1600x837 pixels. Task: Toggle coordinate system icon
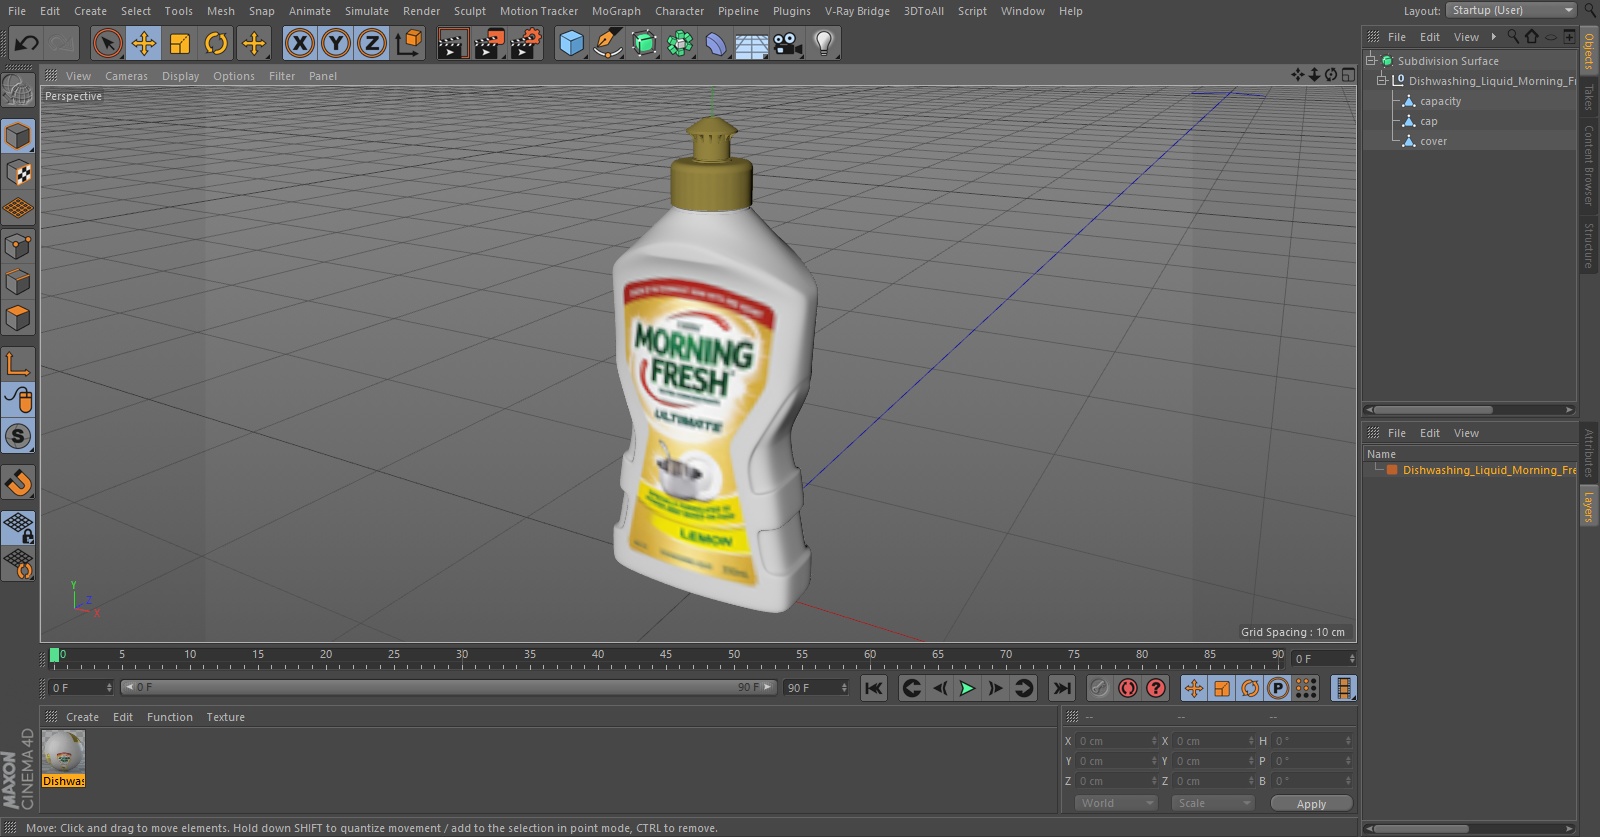coord(409,43)
